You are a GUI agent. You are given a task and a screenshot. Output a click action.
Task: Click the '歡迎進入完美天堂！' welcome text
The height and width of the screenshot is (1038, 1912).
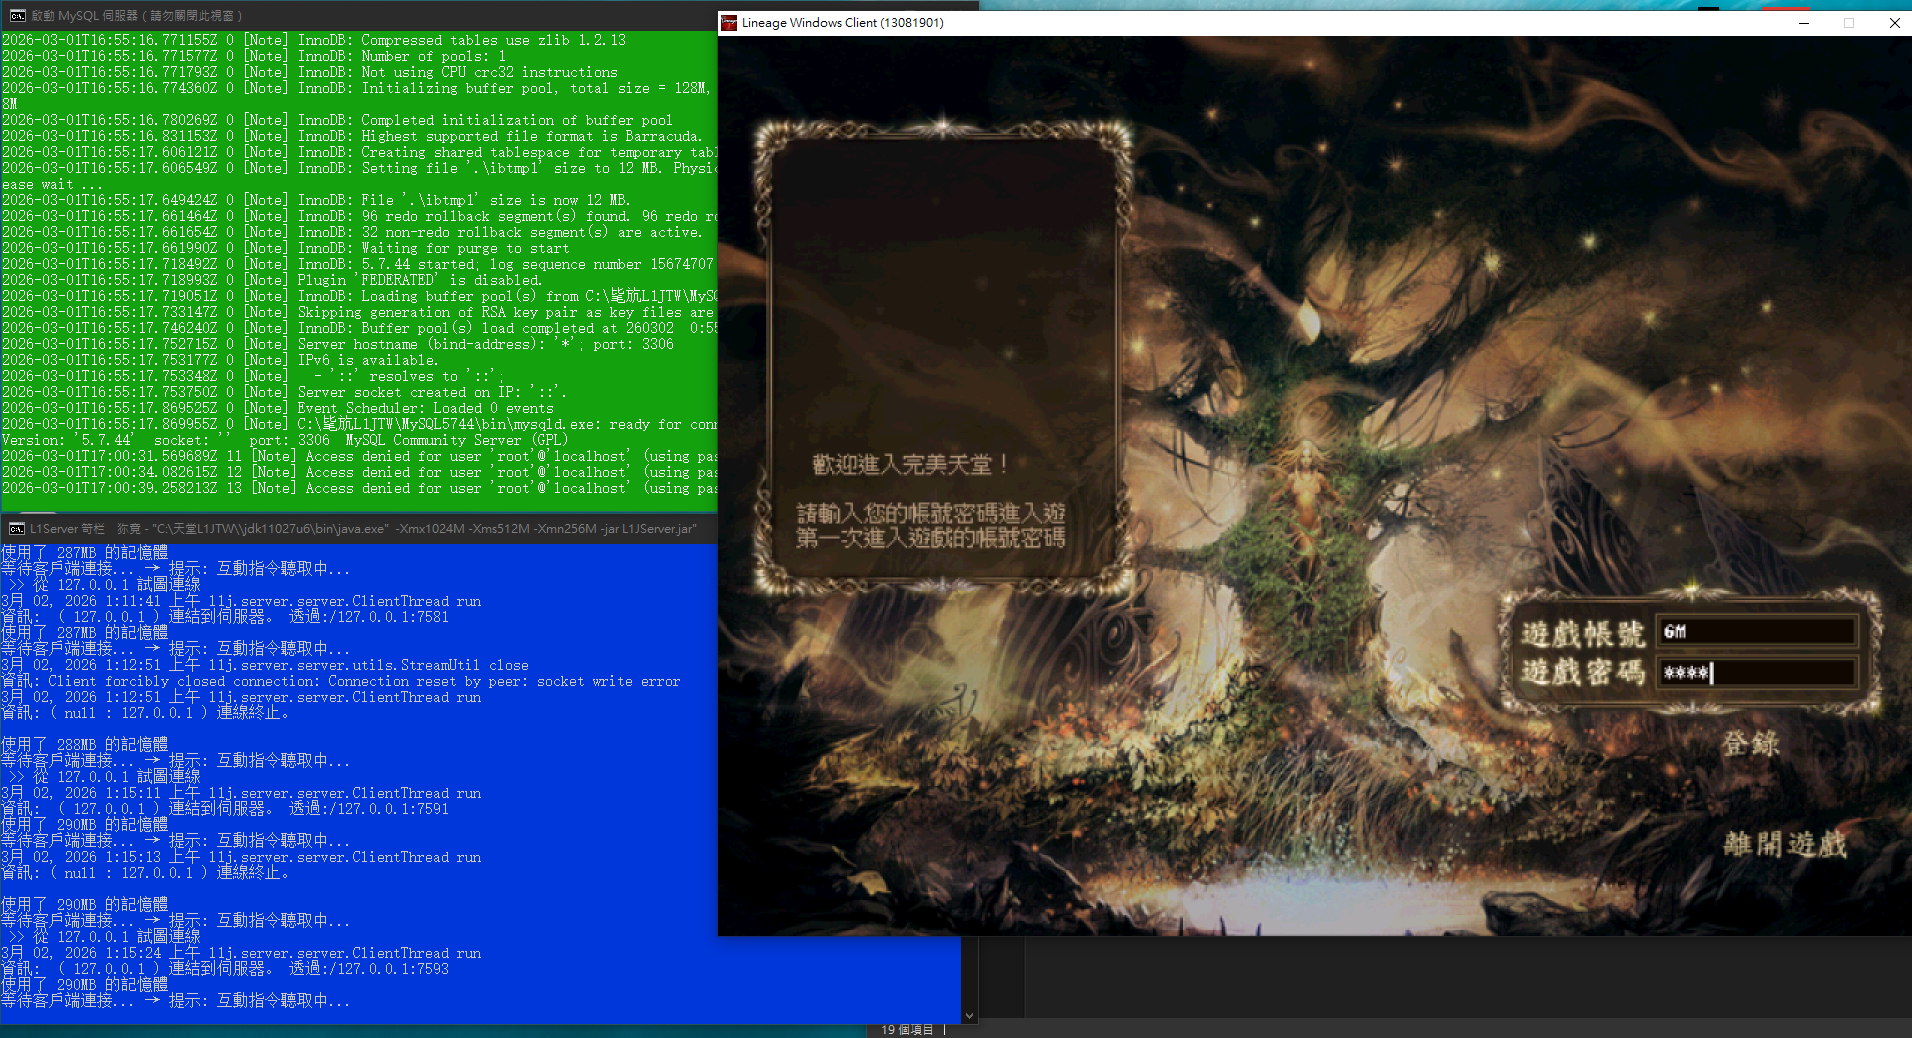coord(910,465)
